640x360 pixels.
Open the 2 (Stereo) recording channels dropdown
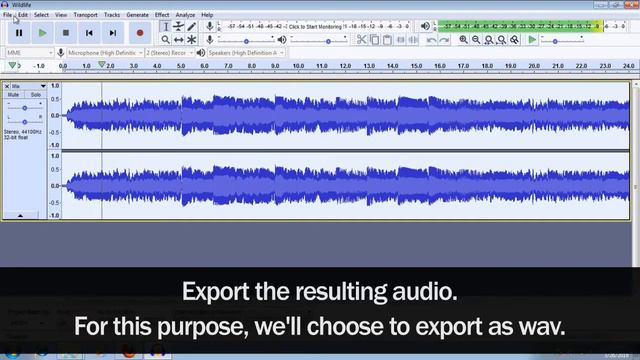click(x=169, y=53)
